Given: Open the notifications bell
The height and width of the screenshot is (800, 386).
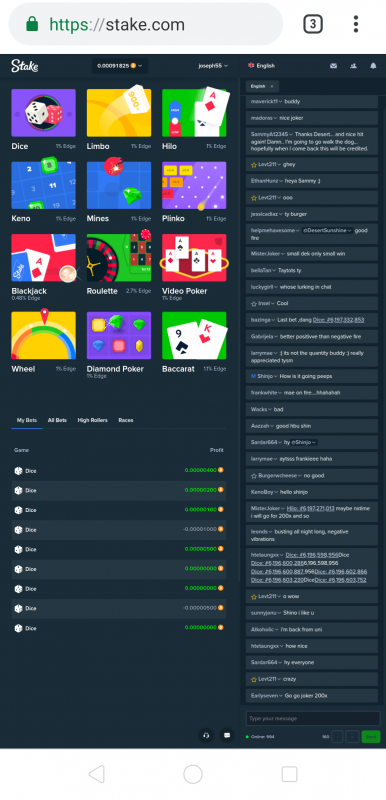Looking at the screenshot, I should 373,66.
